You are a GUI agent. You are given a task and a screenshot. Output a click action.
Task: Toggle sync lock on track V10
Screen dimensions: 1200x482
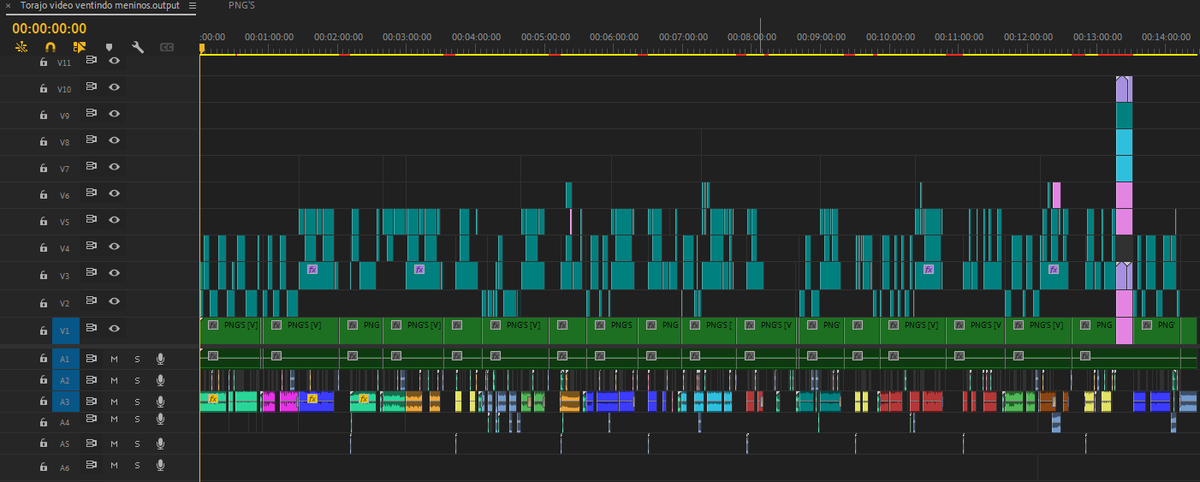(x=91, y=88)
